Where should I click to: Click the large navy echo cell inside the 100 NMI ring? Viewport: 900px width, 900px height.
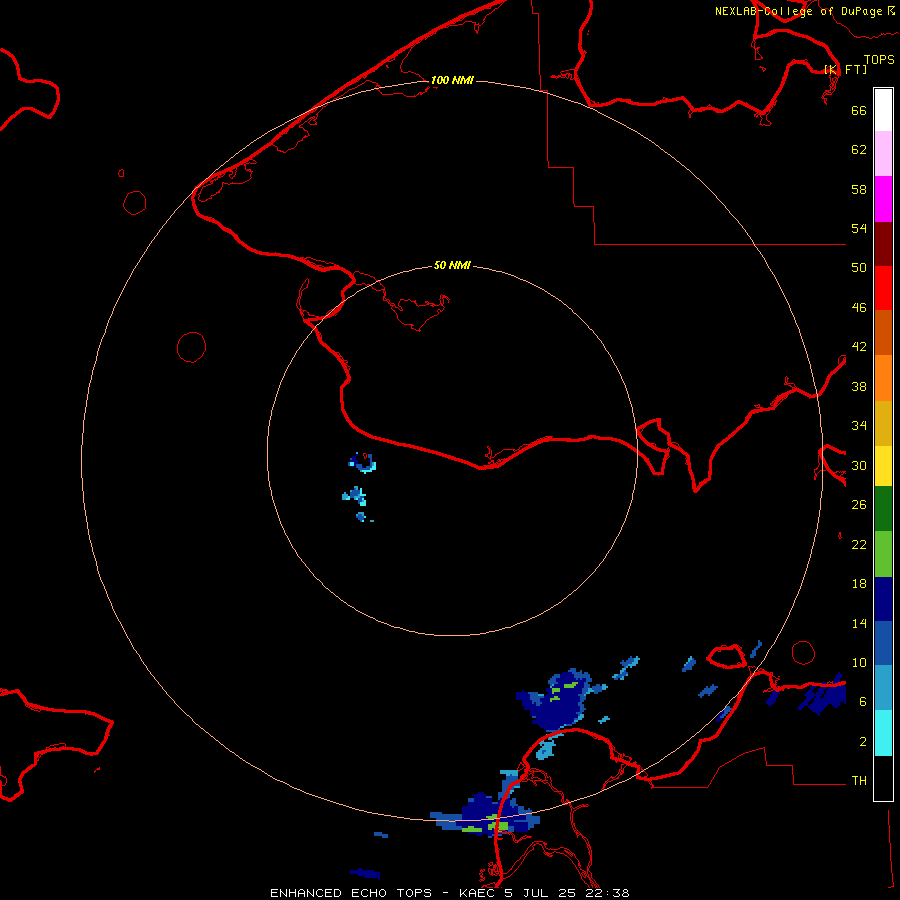560,700
